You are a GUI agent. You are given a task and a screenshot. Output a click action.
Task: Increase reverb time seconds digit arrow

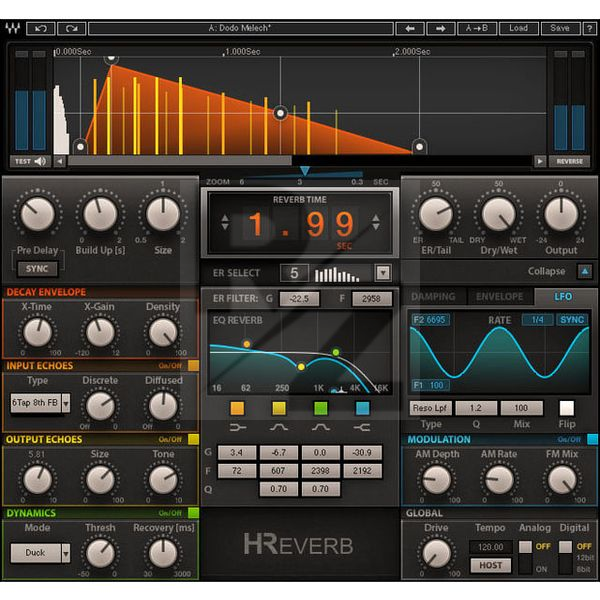225,217
